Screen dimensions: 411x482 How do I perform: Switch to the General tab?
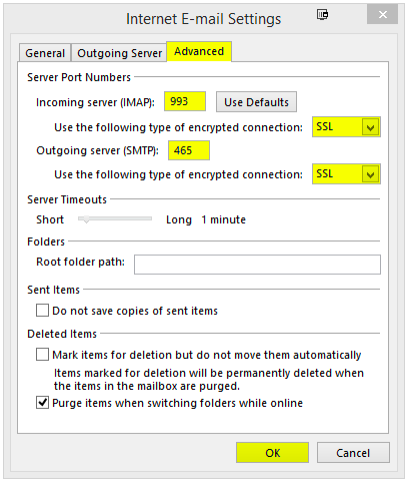tap(45, 53)
